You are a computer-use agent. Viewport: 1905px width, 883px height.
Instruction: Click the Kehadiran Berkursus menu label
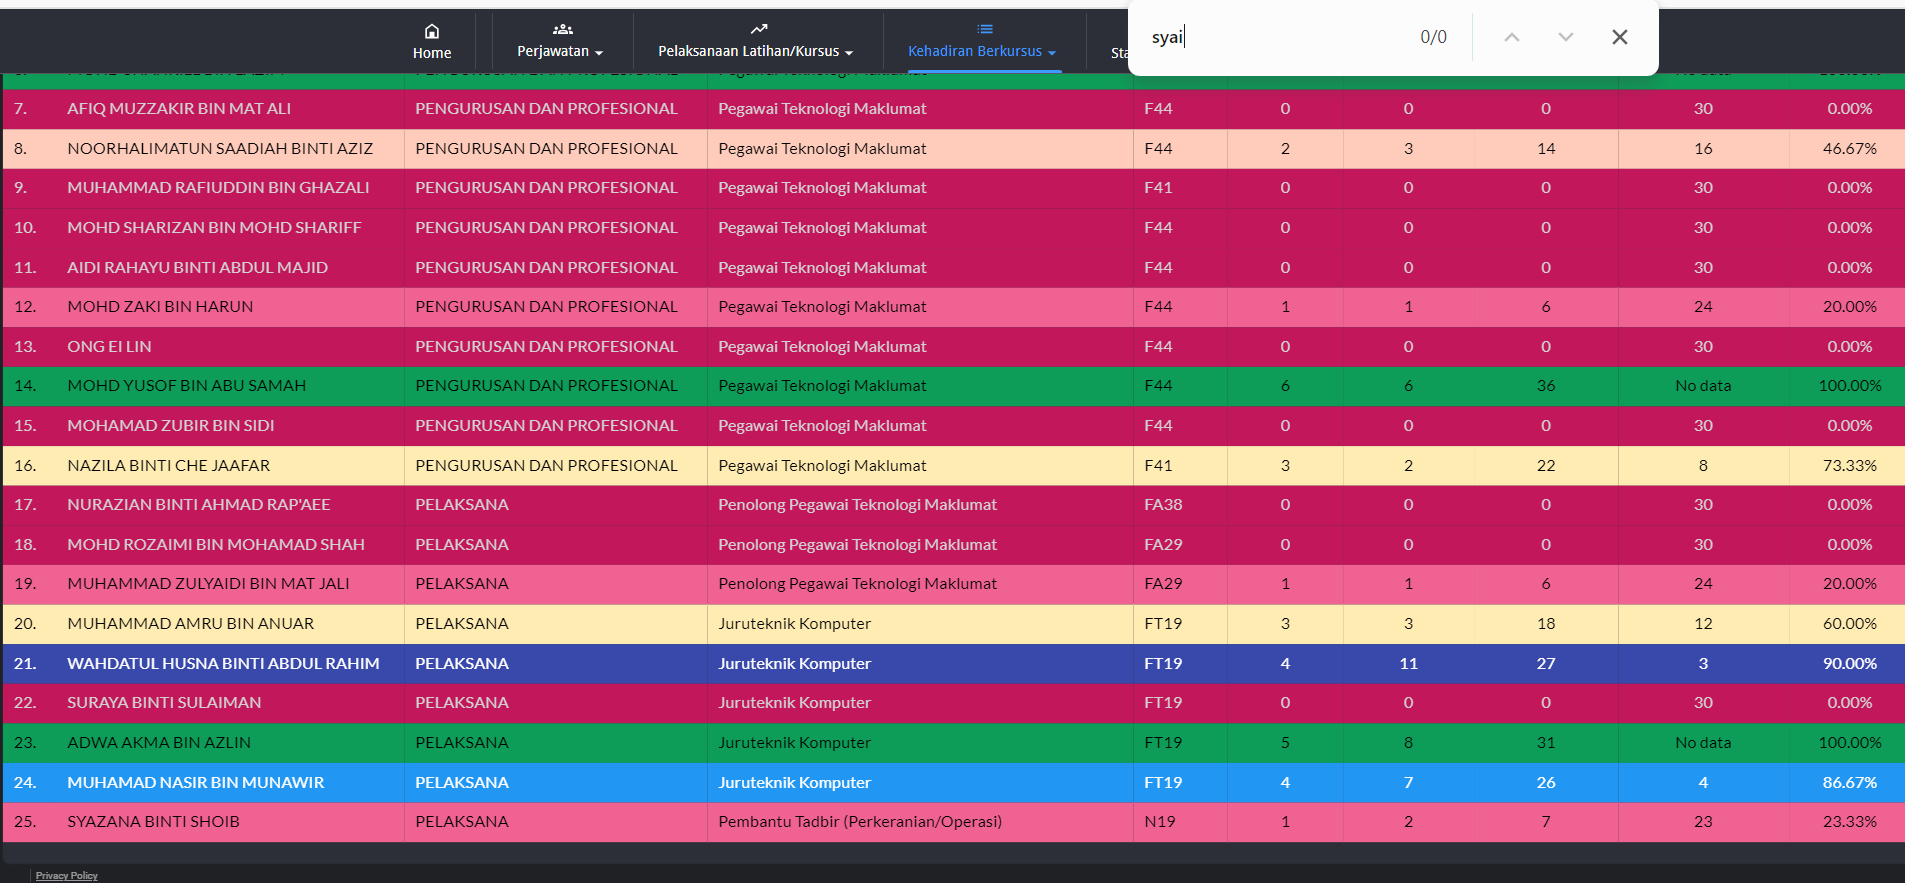click(x=974, y=51)
